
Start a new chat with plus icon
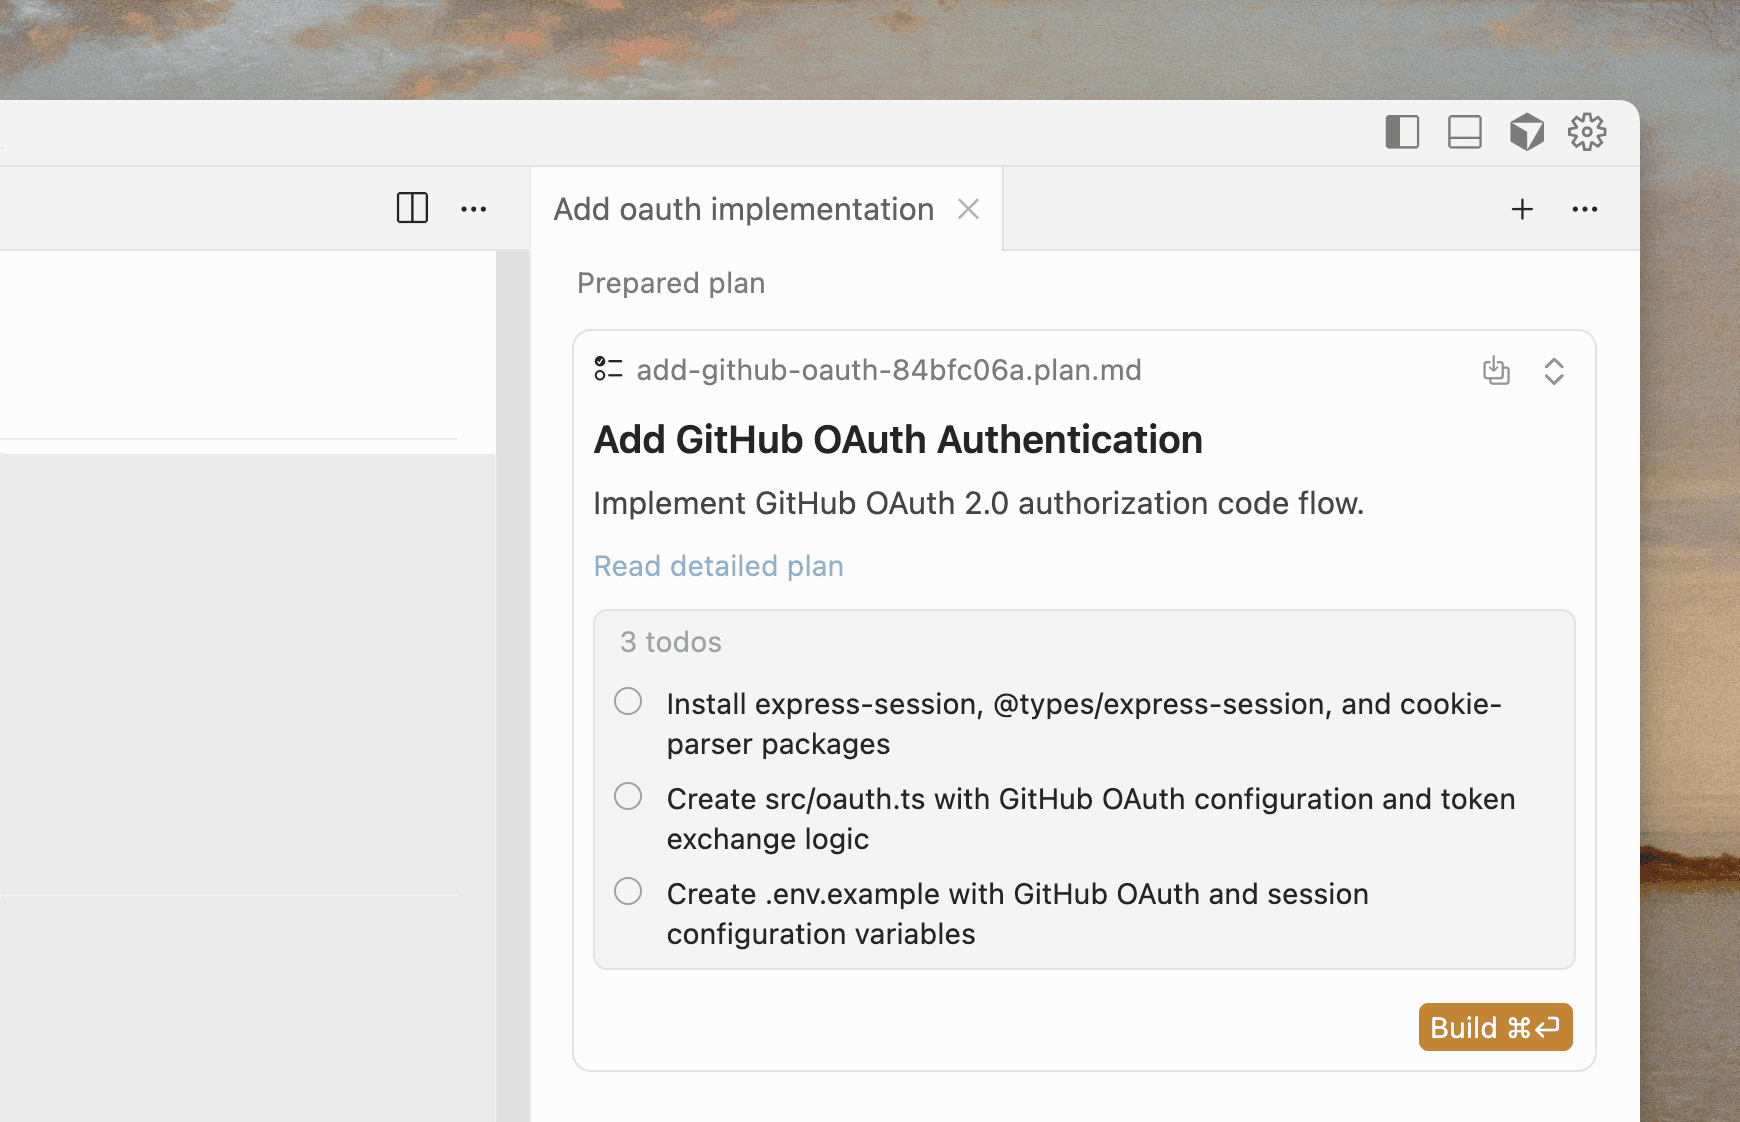[1522, 209]
